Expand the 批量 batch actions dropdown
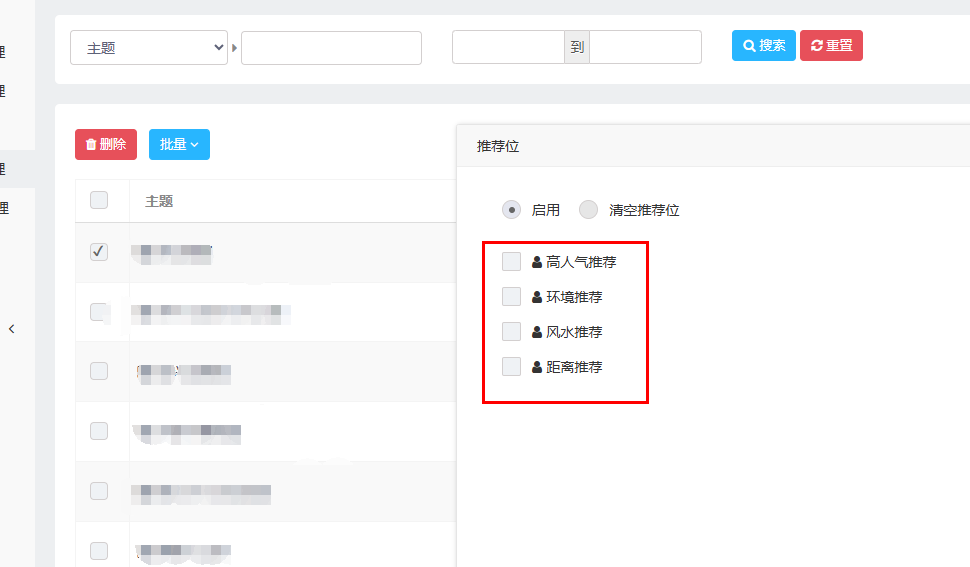The image size is (970, 567). coord(179,144)
